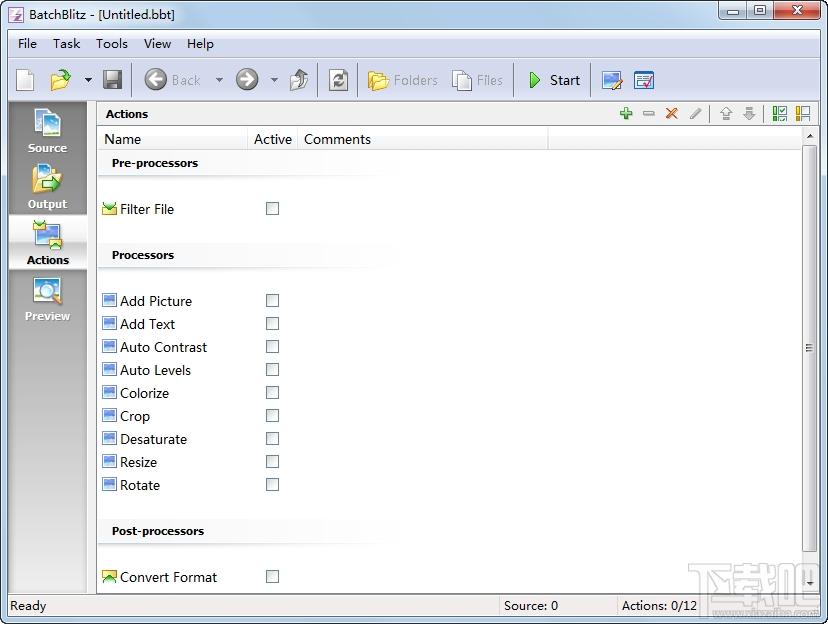828x624 pixels.
Task: Switch to the Output panel
Action: tap(48, 186)
